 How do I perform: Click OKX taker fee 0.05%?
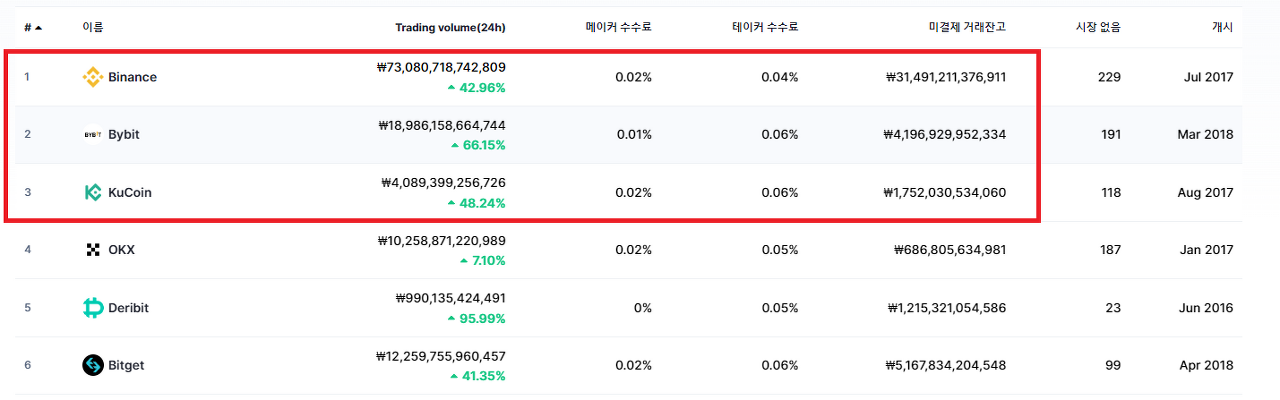click(x=780, y=250)
